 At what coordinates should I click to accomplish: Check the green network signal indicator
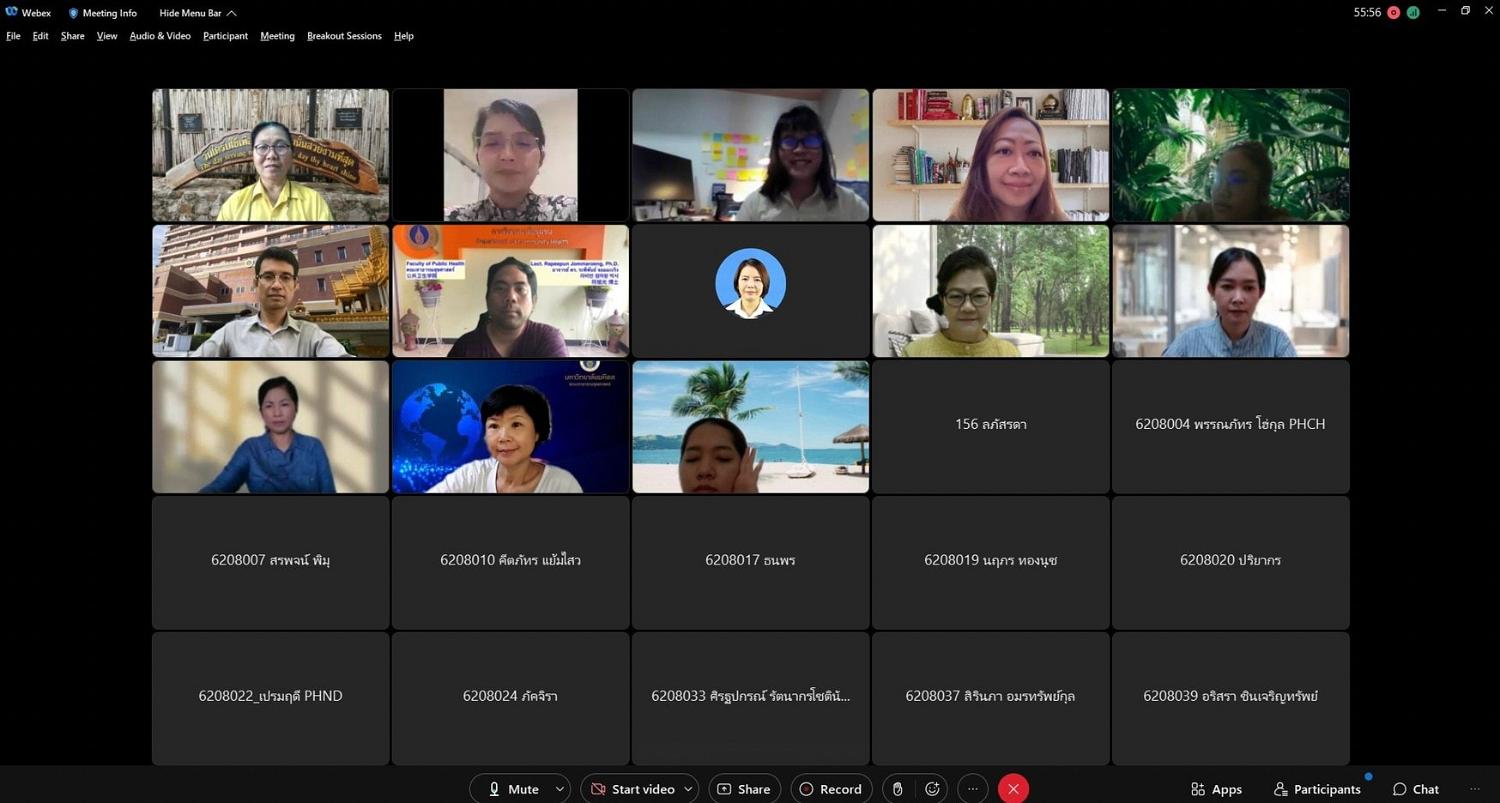1413,12
